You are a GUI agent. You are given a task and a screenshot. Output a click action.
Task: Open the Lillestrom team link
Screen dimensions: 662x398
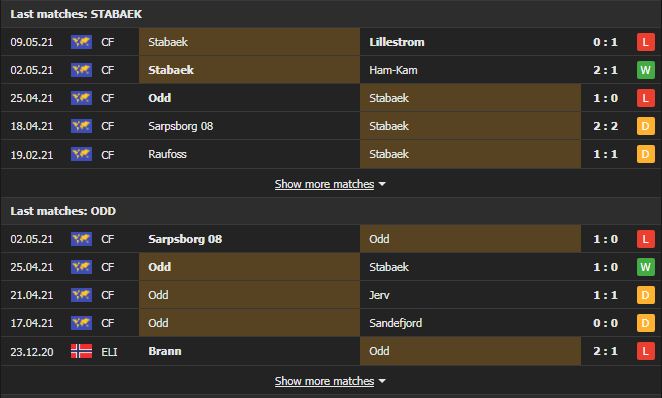coord(396,42)
